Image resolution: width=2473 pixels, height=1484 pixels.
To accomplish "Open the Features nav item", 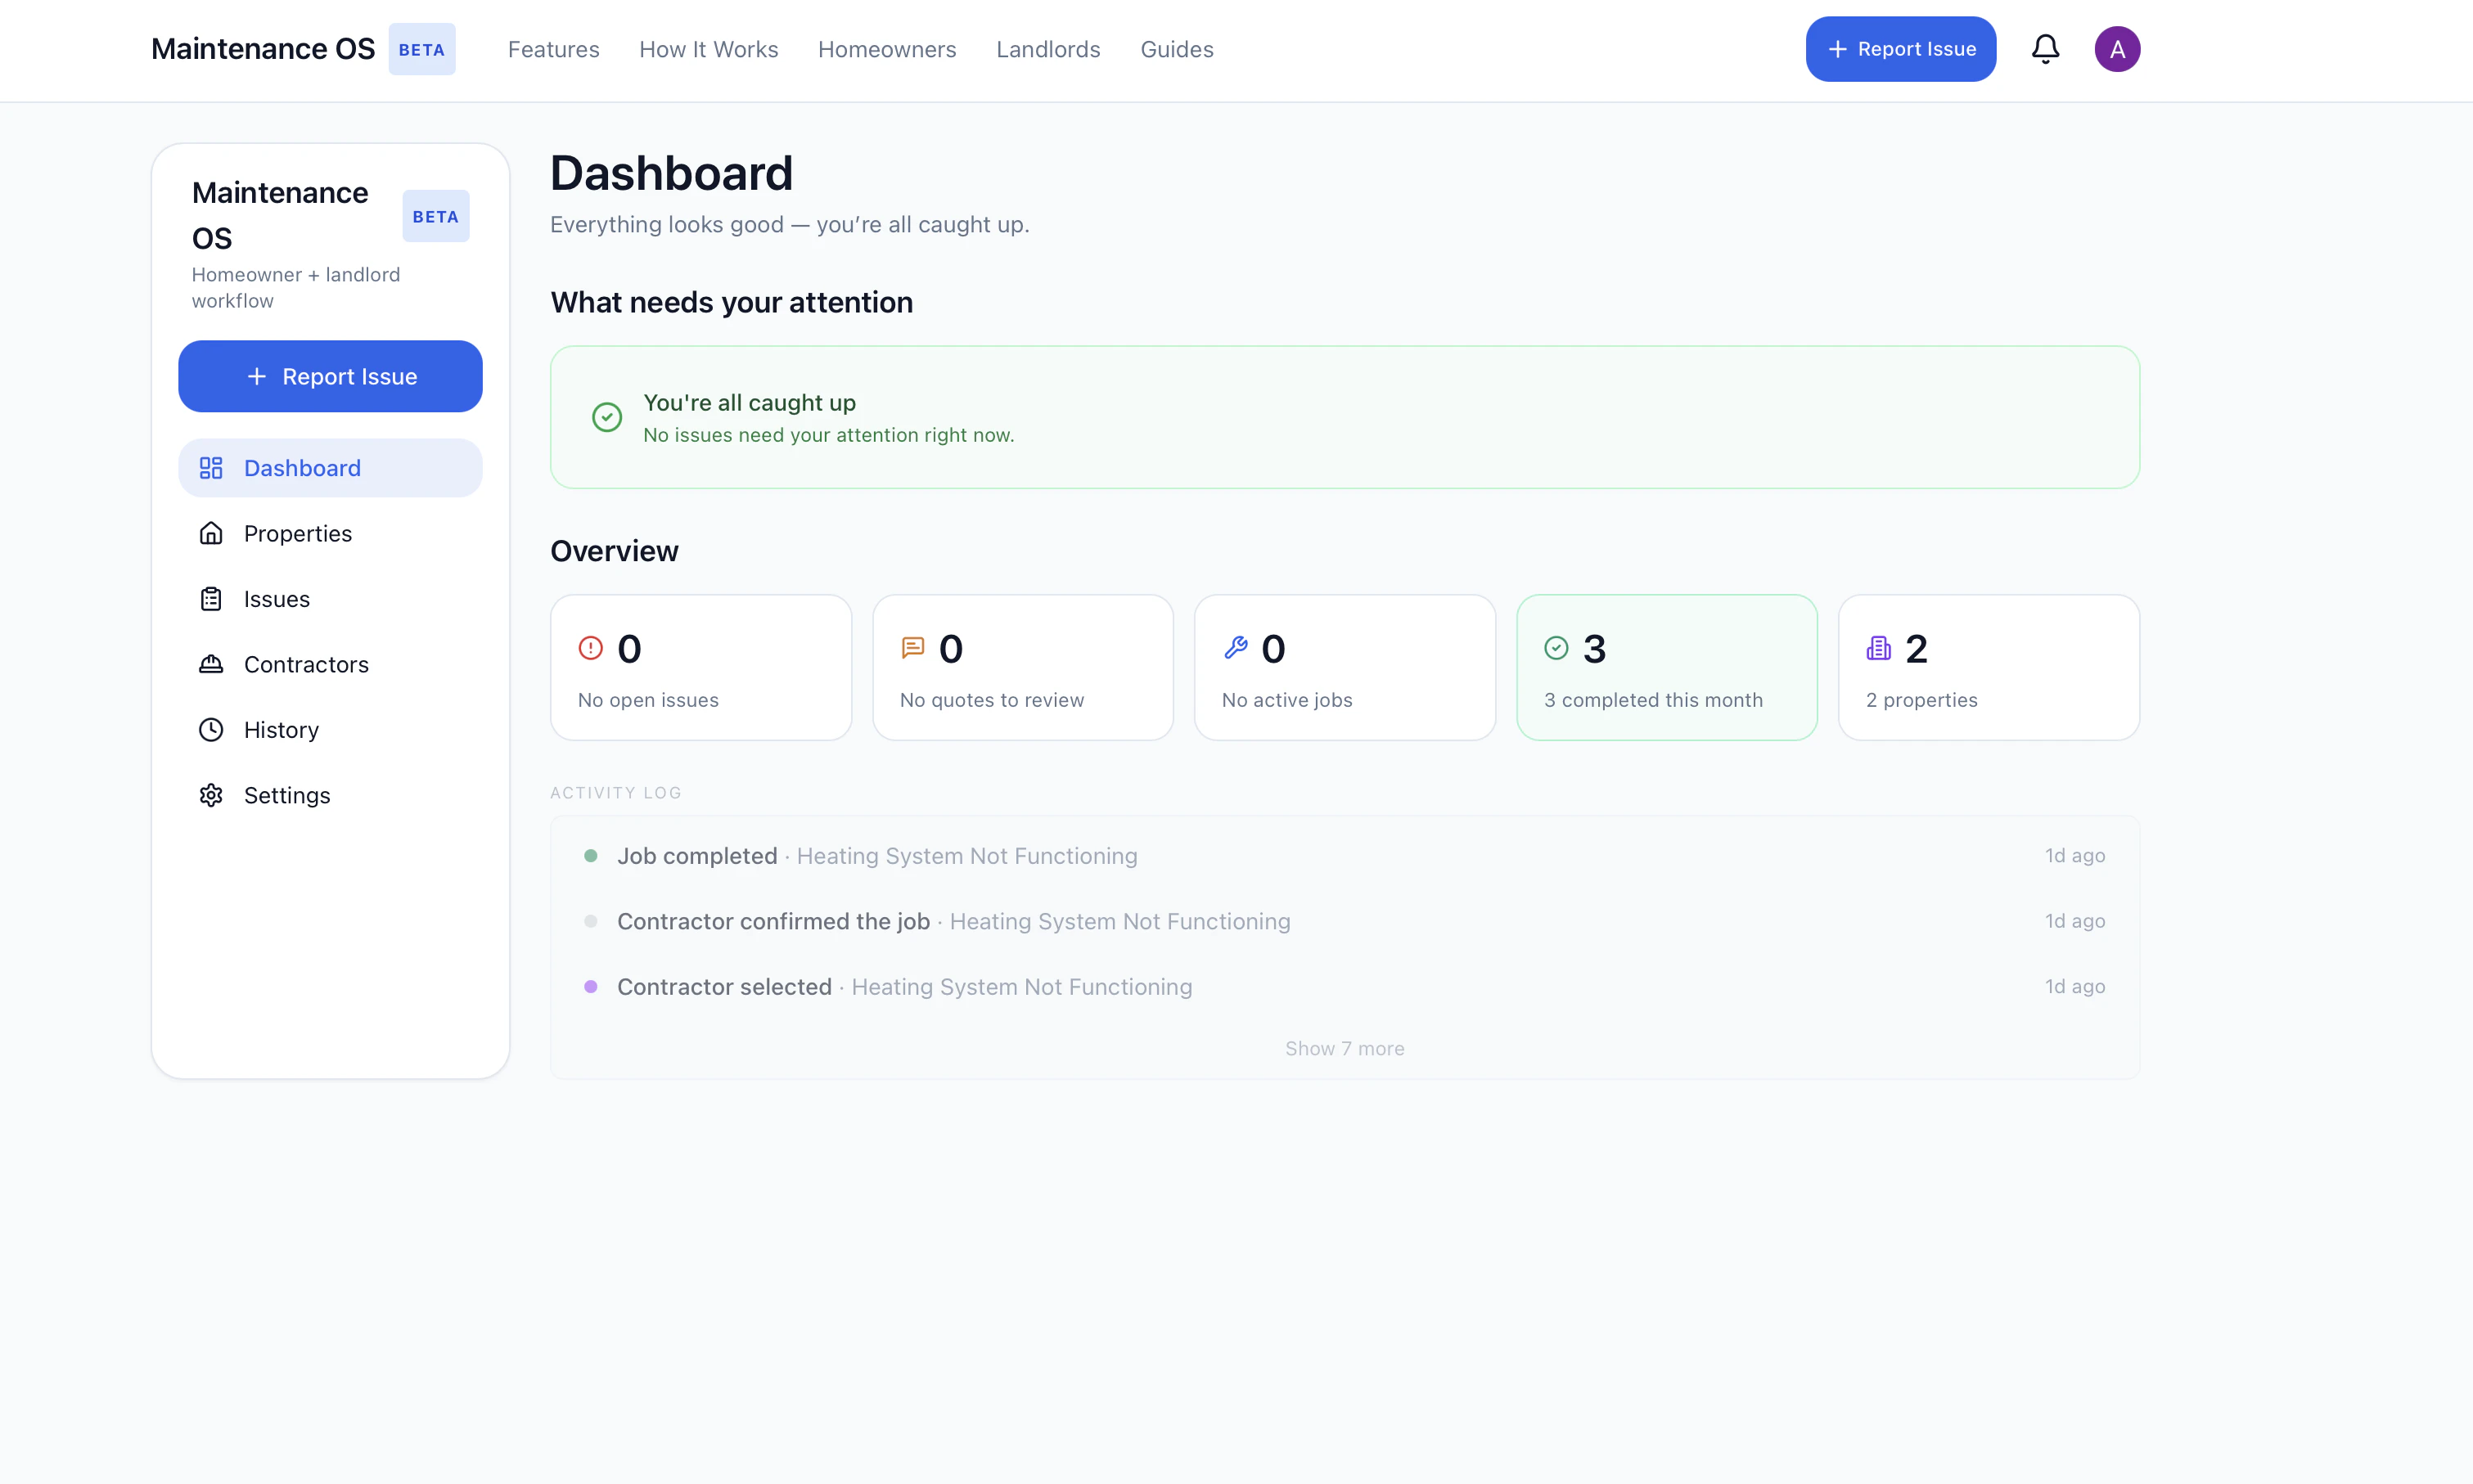I will 553,49.
